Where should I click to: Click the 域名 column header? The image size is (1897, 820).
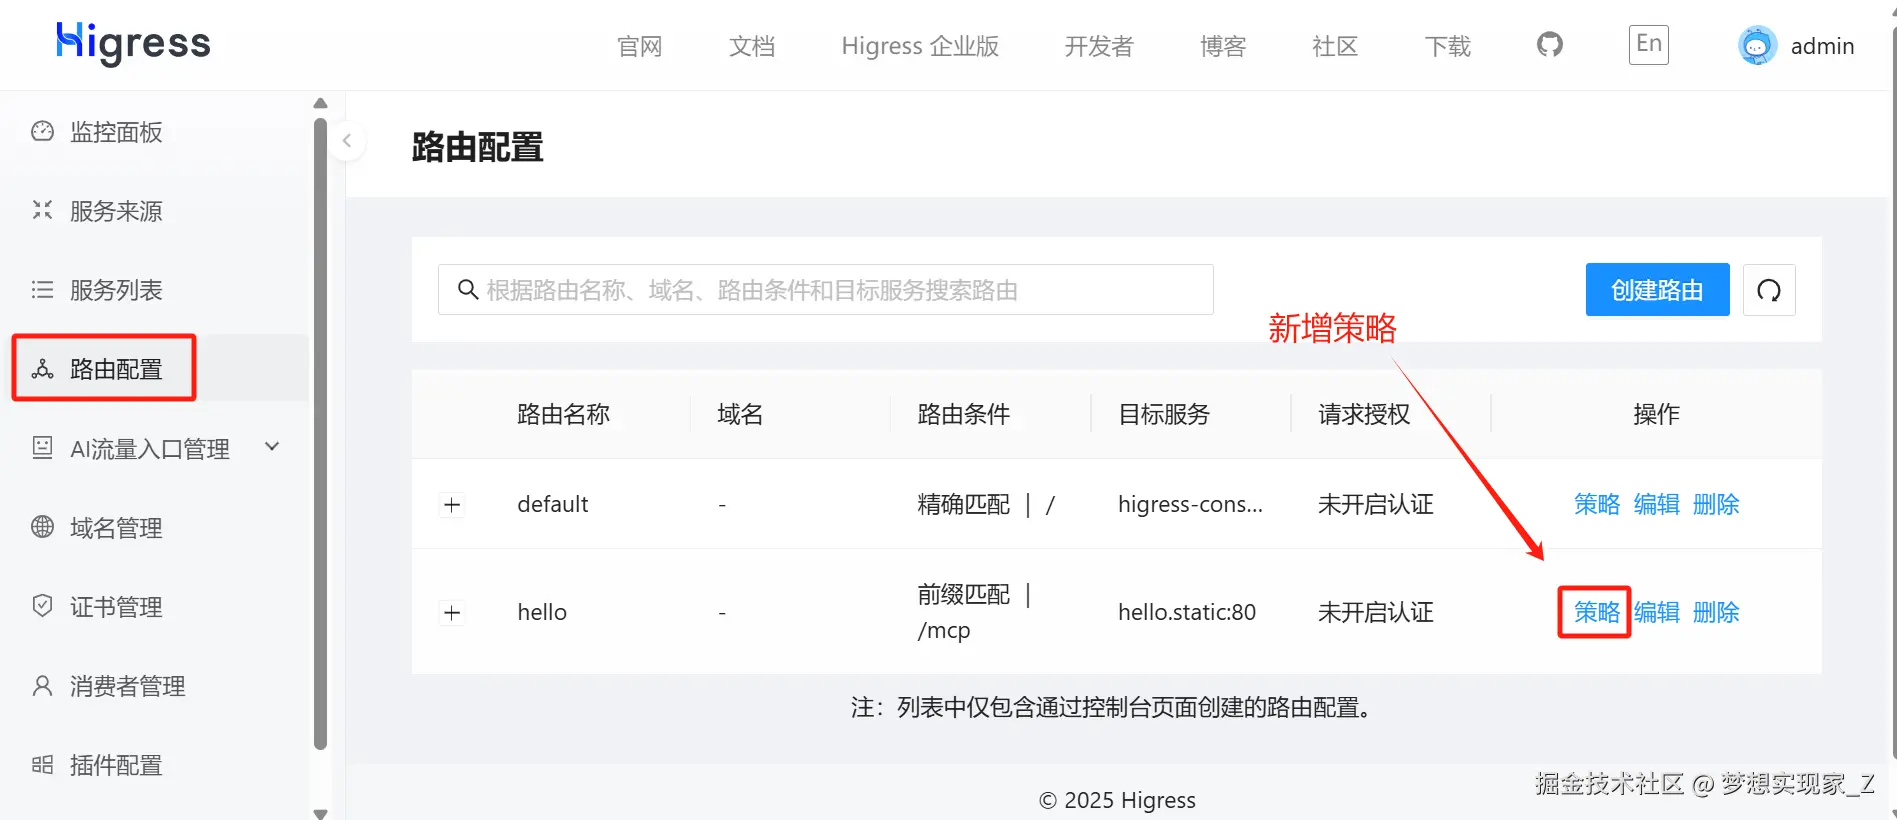[x=740, y=414]
